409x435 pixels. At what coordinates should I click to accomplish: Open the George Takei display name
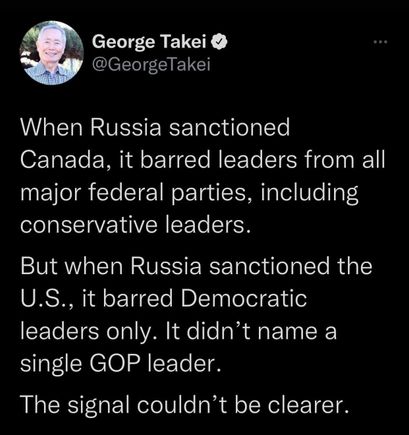[150, 42]
